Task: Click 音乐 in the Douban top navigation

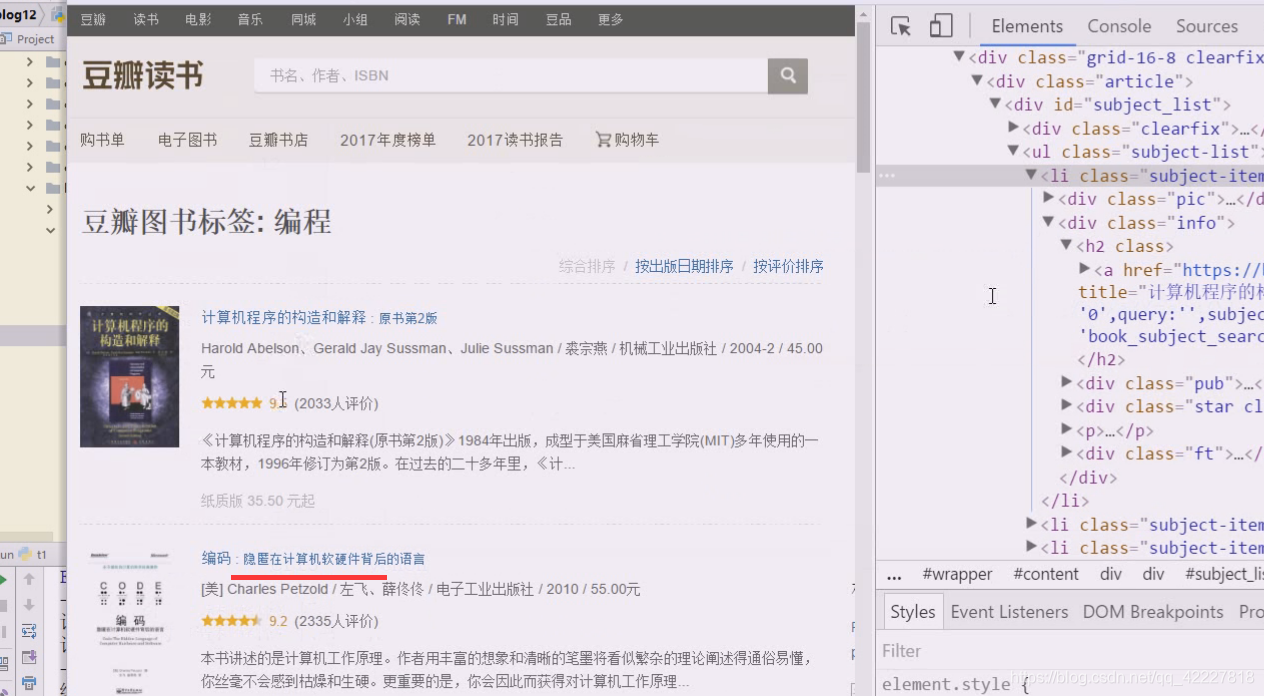Action: coord(251,20)
